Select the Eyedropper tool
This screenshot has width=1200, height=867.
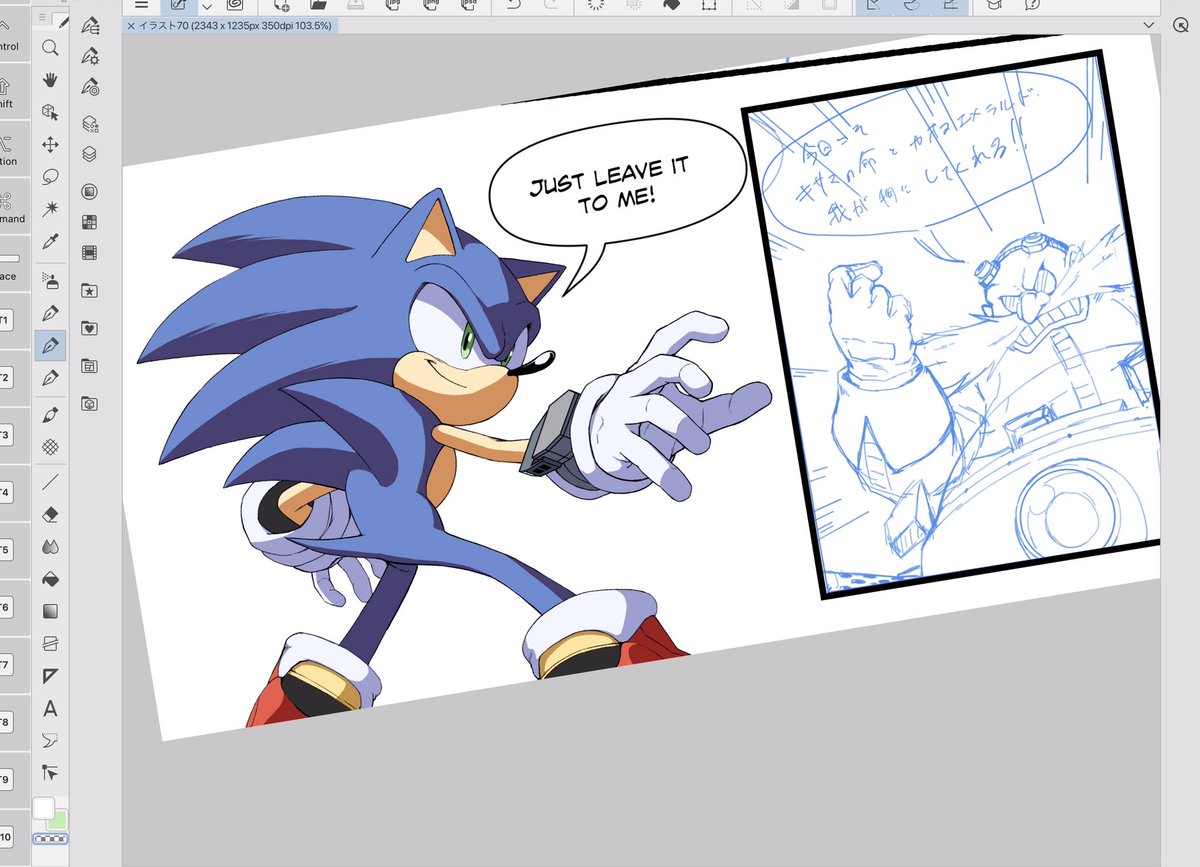point(50,241)
